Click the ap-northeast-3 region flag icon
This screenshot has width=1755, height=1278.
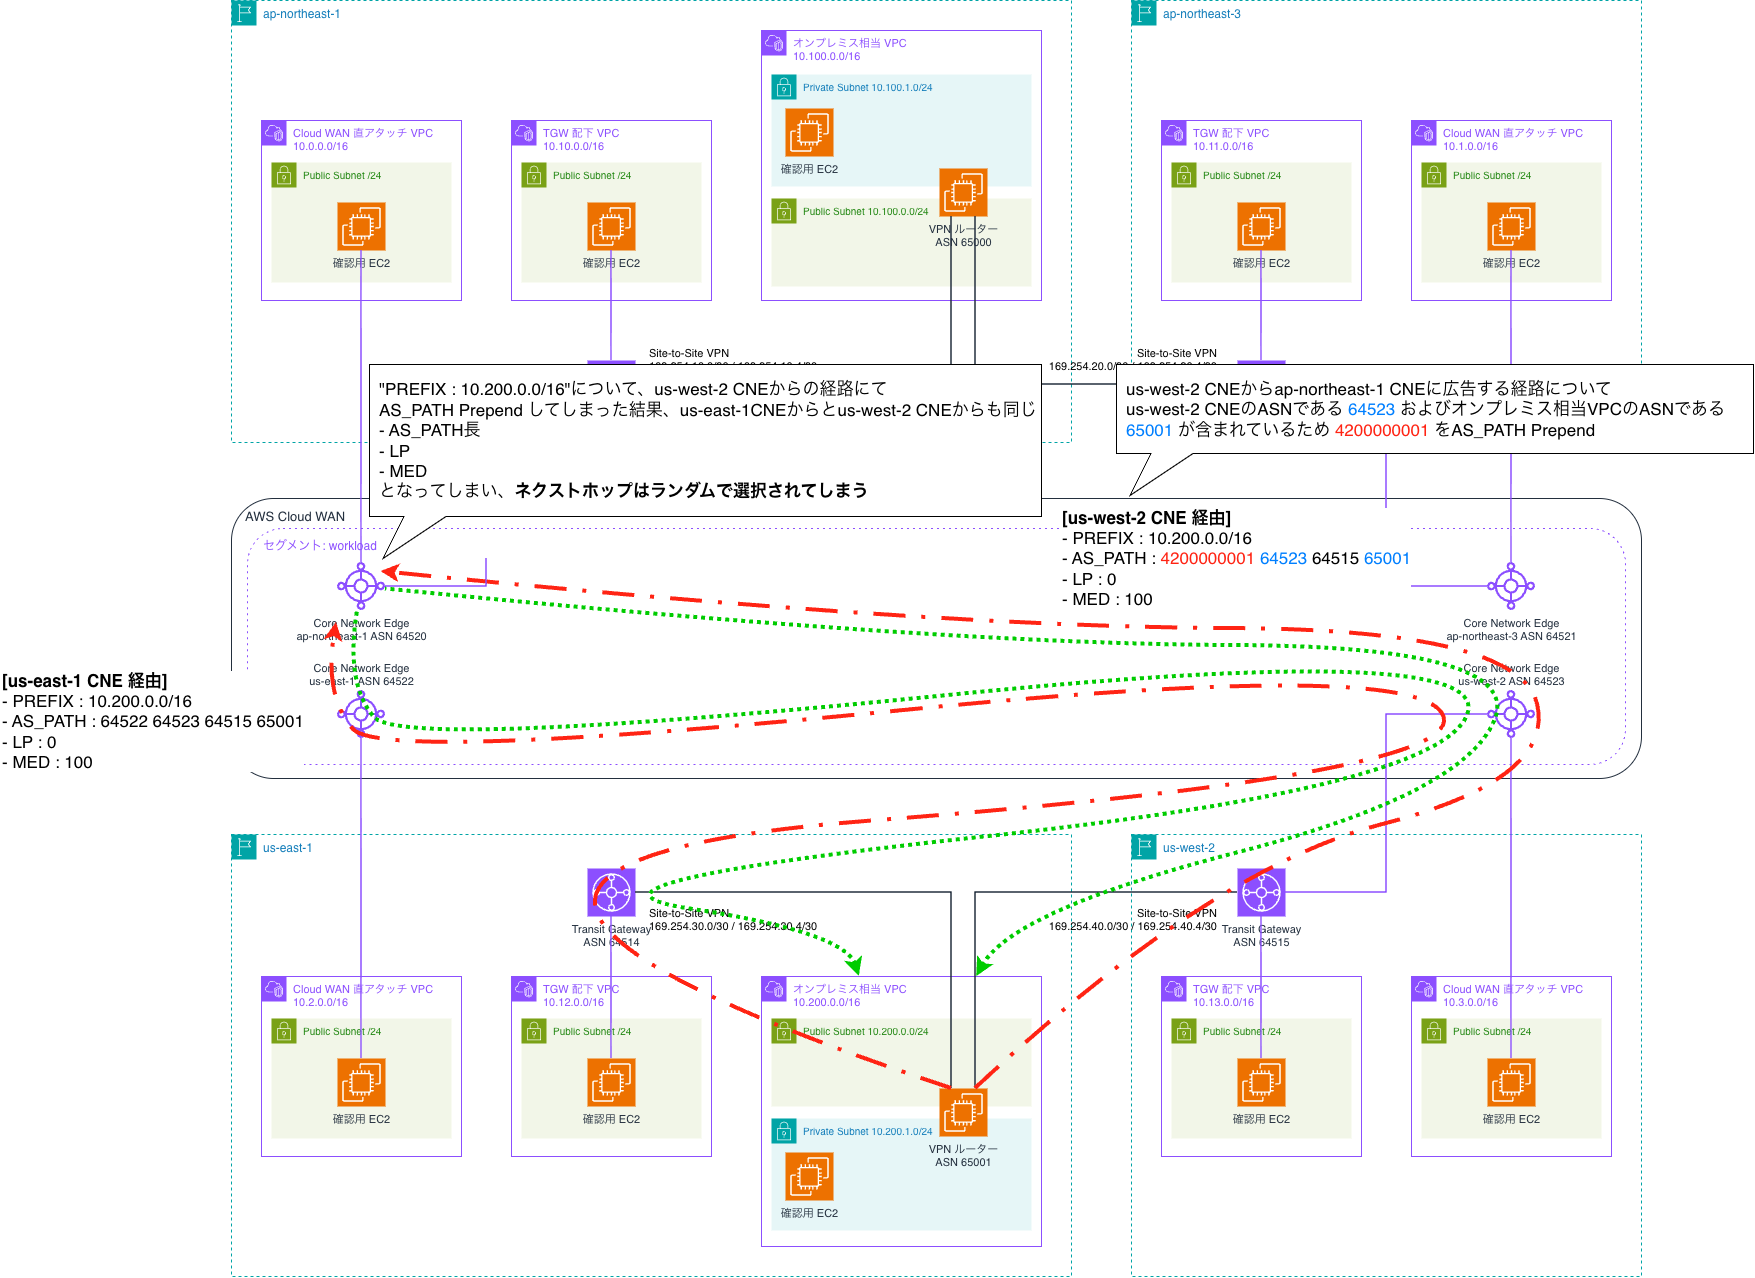coord(1144,13)
